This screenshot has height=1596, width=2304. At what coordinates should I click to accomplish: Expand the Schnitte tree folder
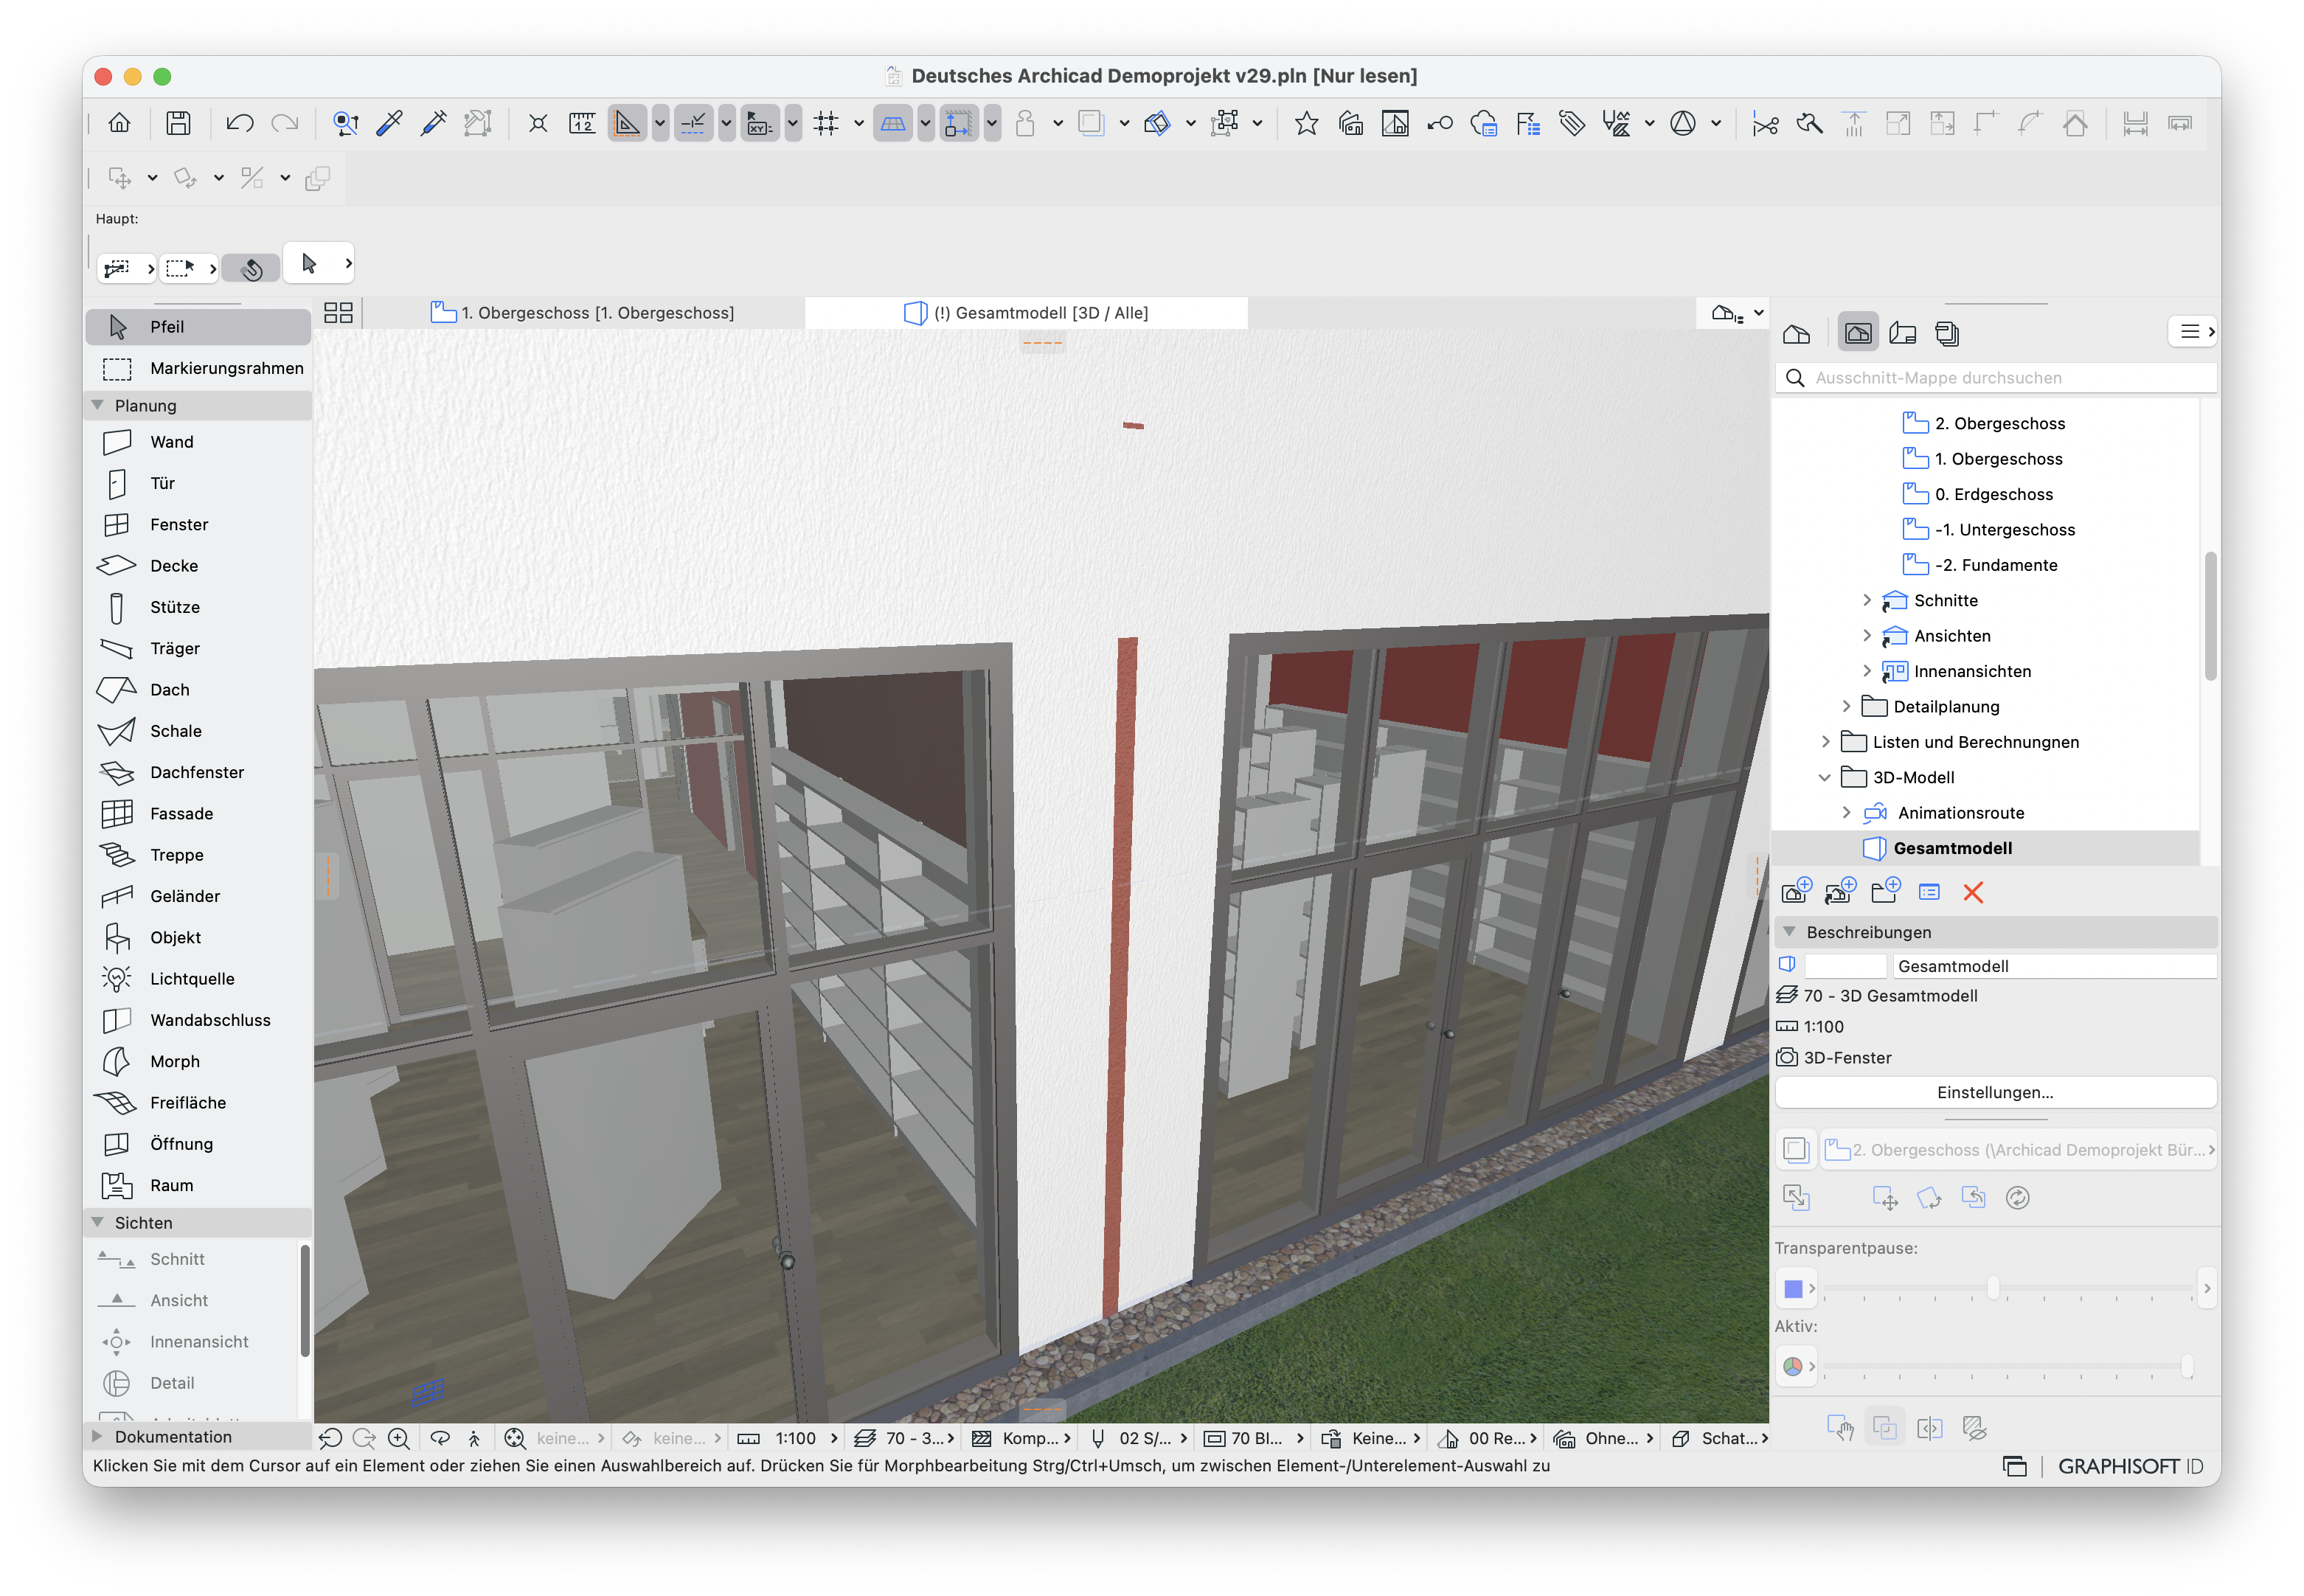(x=1866, y=600)
